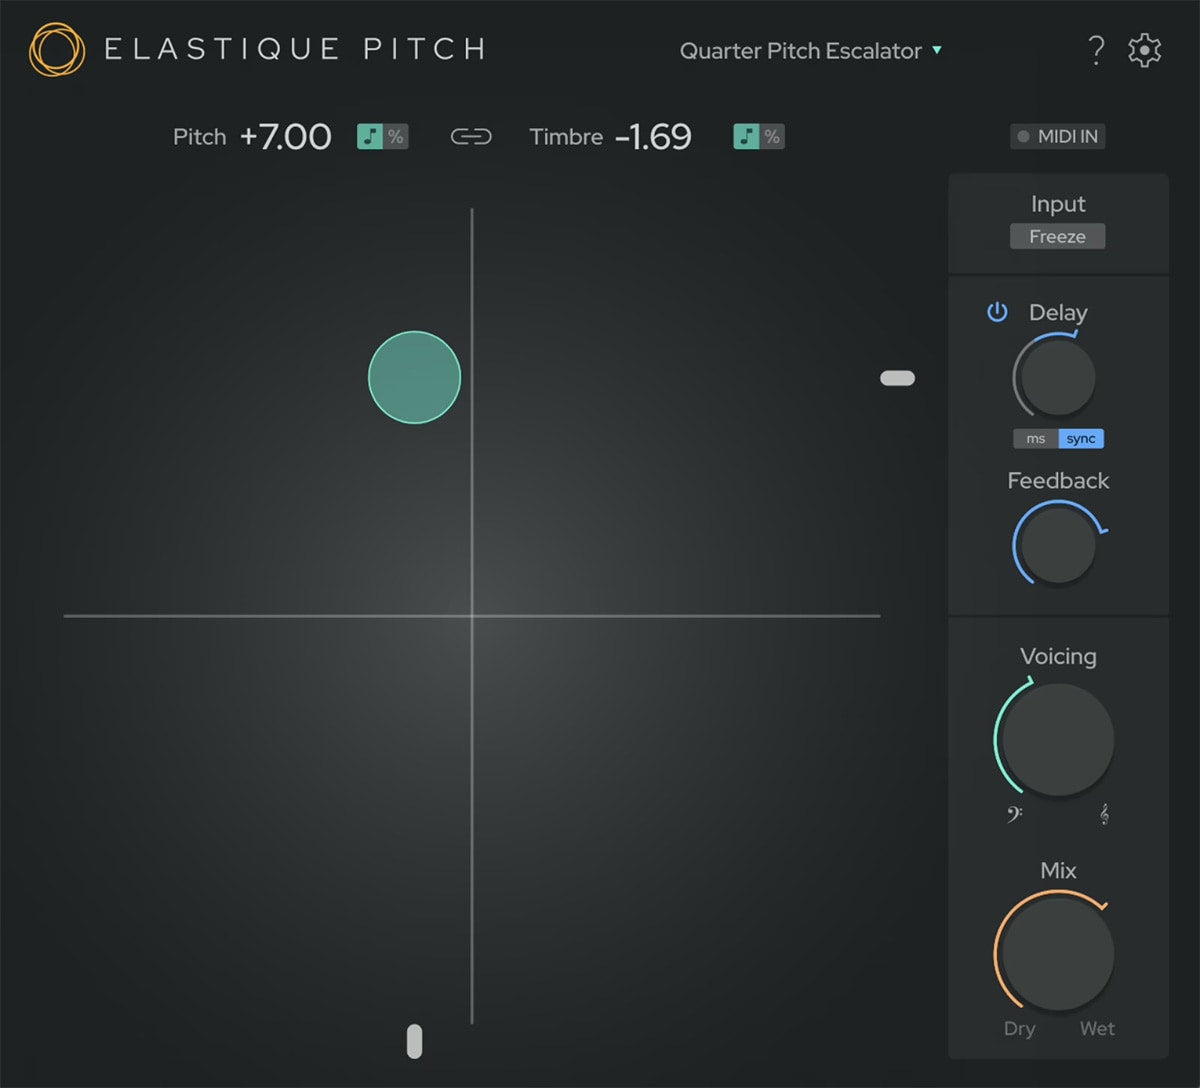Select the bass clef voicing icon
1200x1088 pixels.
click(x=1014, y=813)
